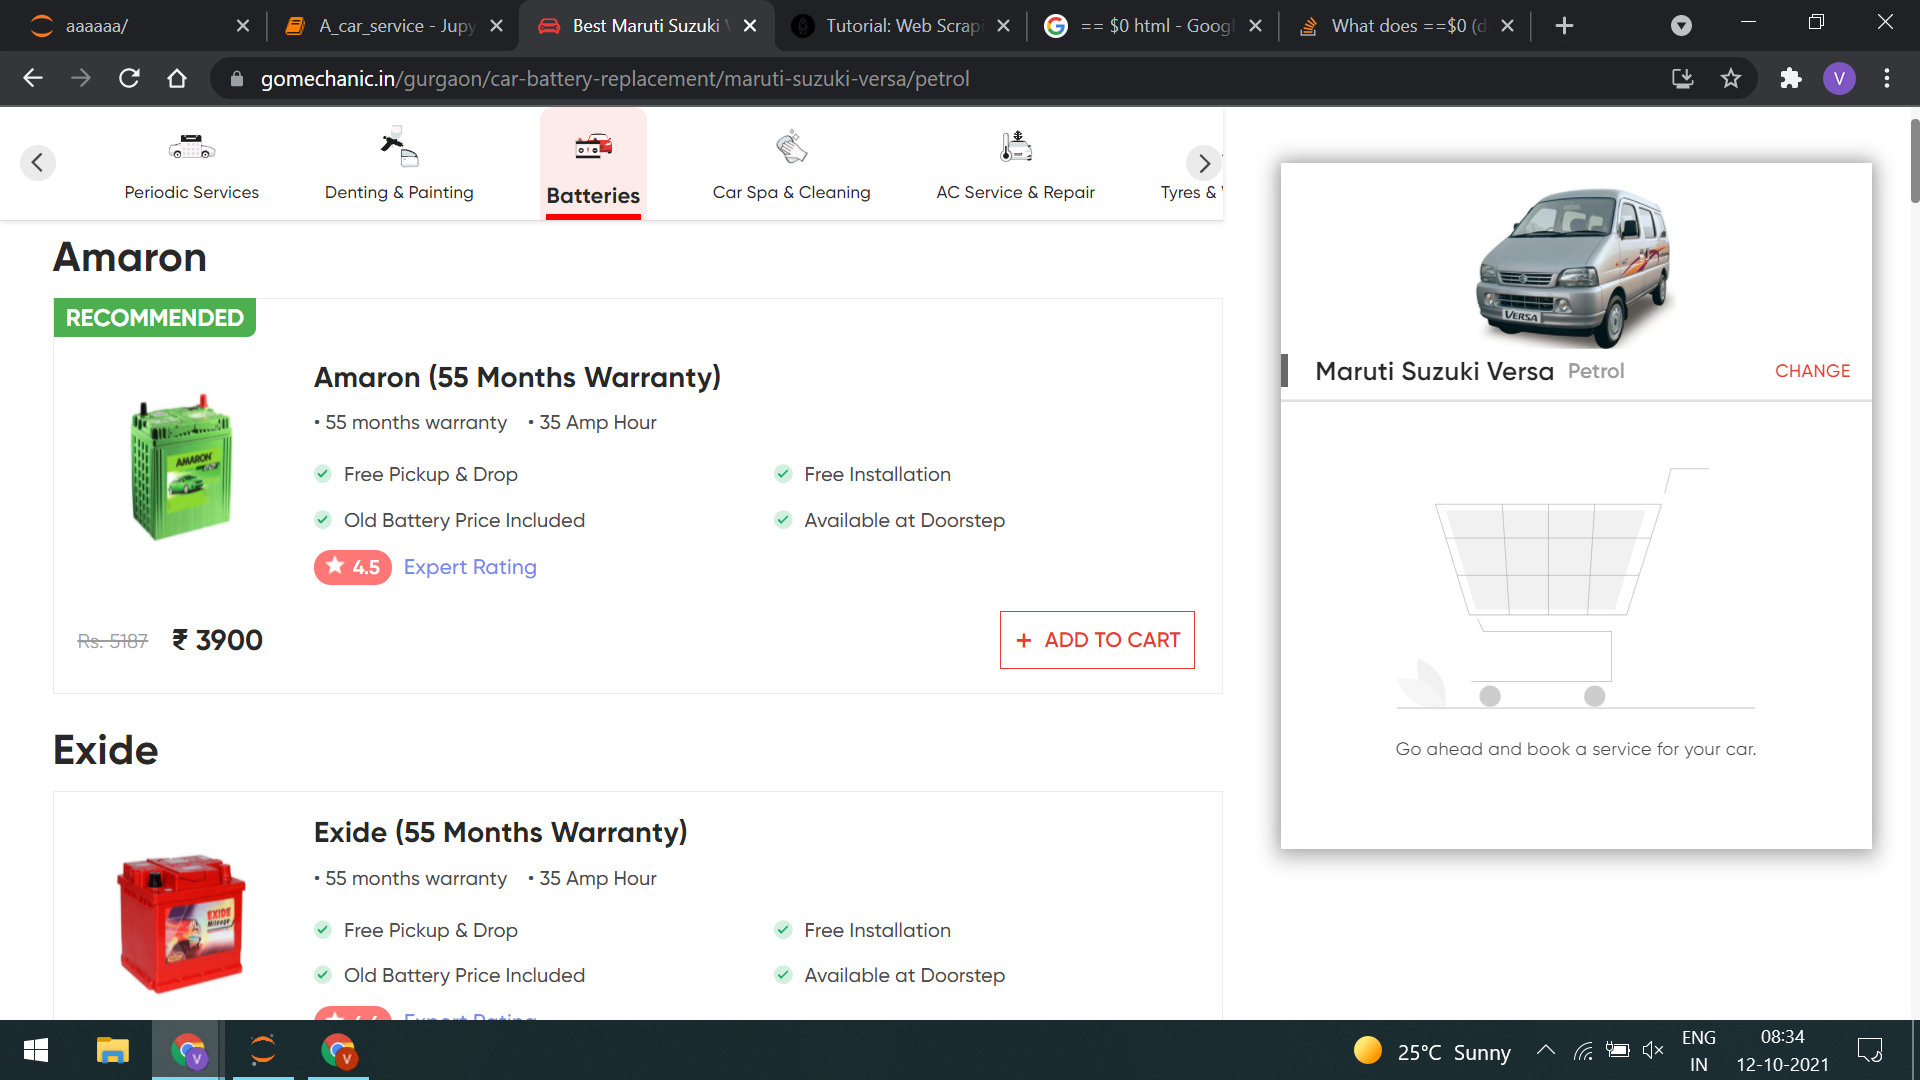The image size is (1920, 1080).
Task: Open the battery status tray icon
Action: [1617, 1050]
